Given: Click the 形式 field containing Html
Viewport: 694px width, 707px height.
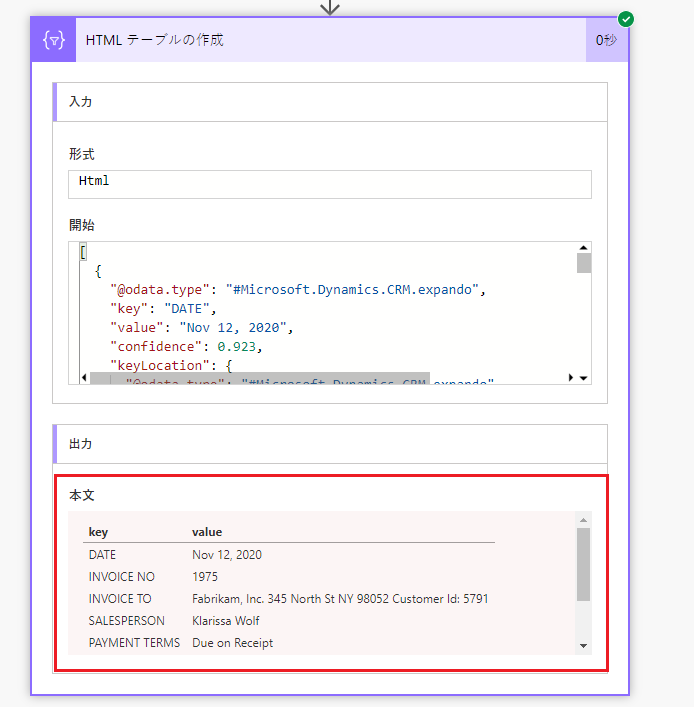Looking at the screenshot, I should (330, 184).
